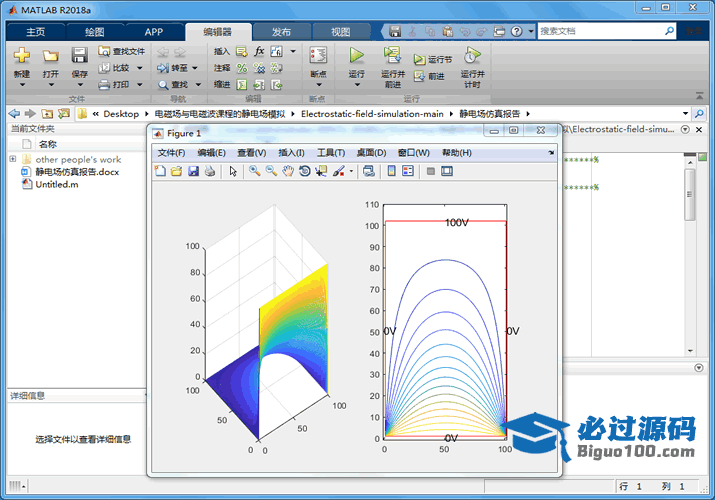Open Figure 1 Edit (编辑) menu
715x500 pixels.
(211, 153)
